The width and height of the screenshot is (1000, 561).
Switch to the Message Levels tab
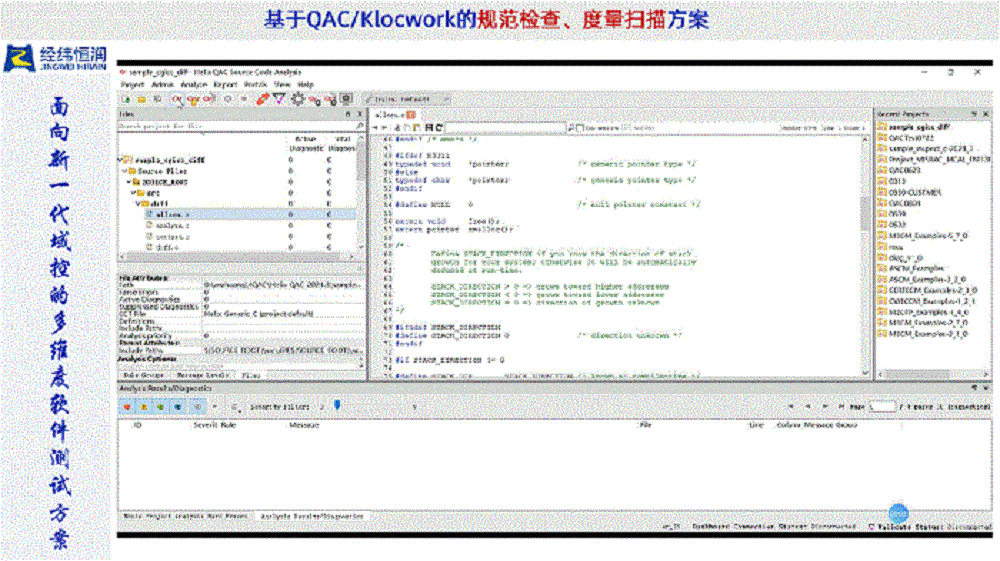(202, 375)
